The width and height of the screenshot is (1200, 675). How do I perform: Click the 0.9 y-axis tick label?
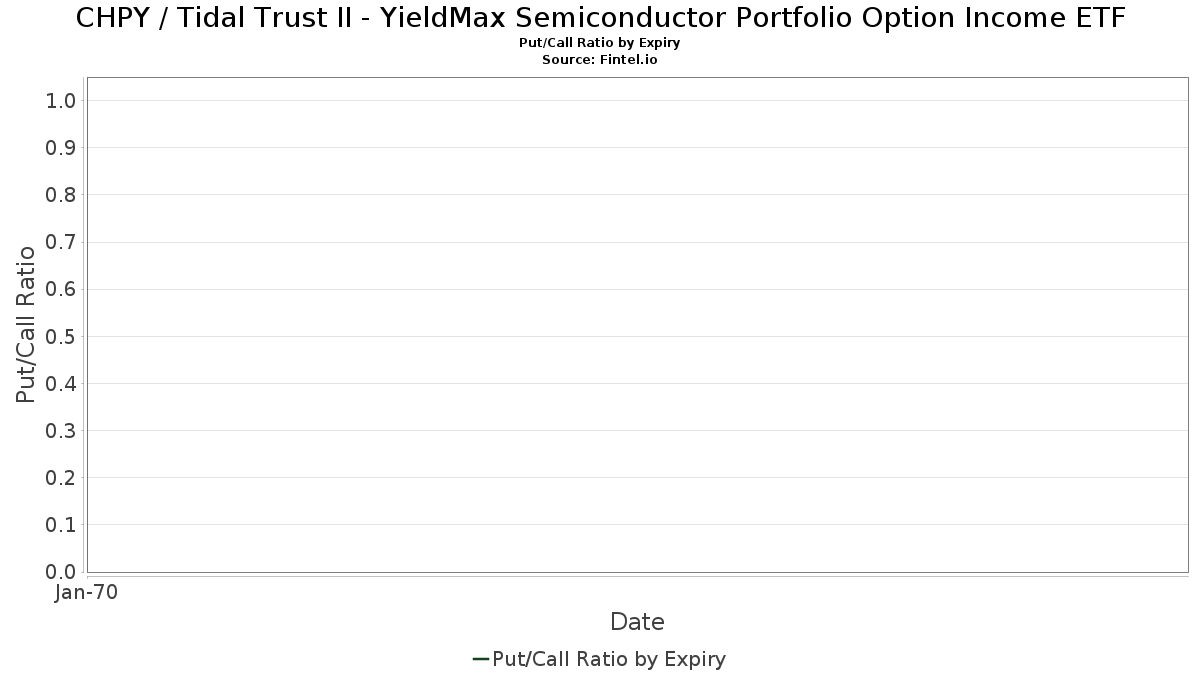click(61, 147)
